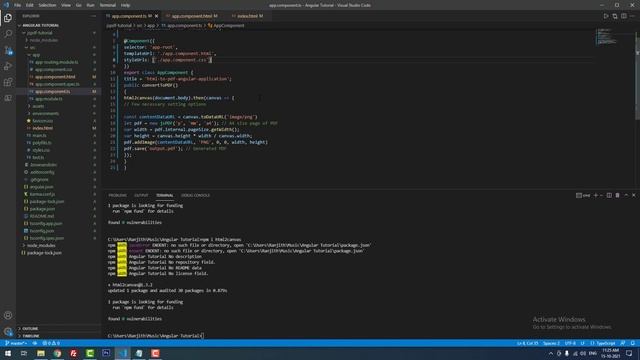
Task: Click the TypeScript language mode in status bar
Action: [x=603, y=343]
